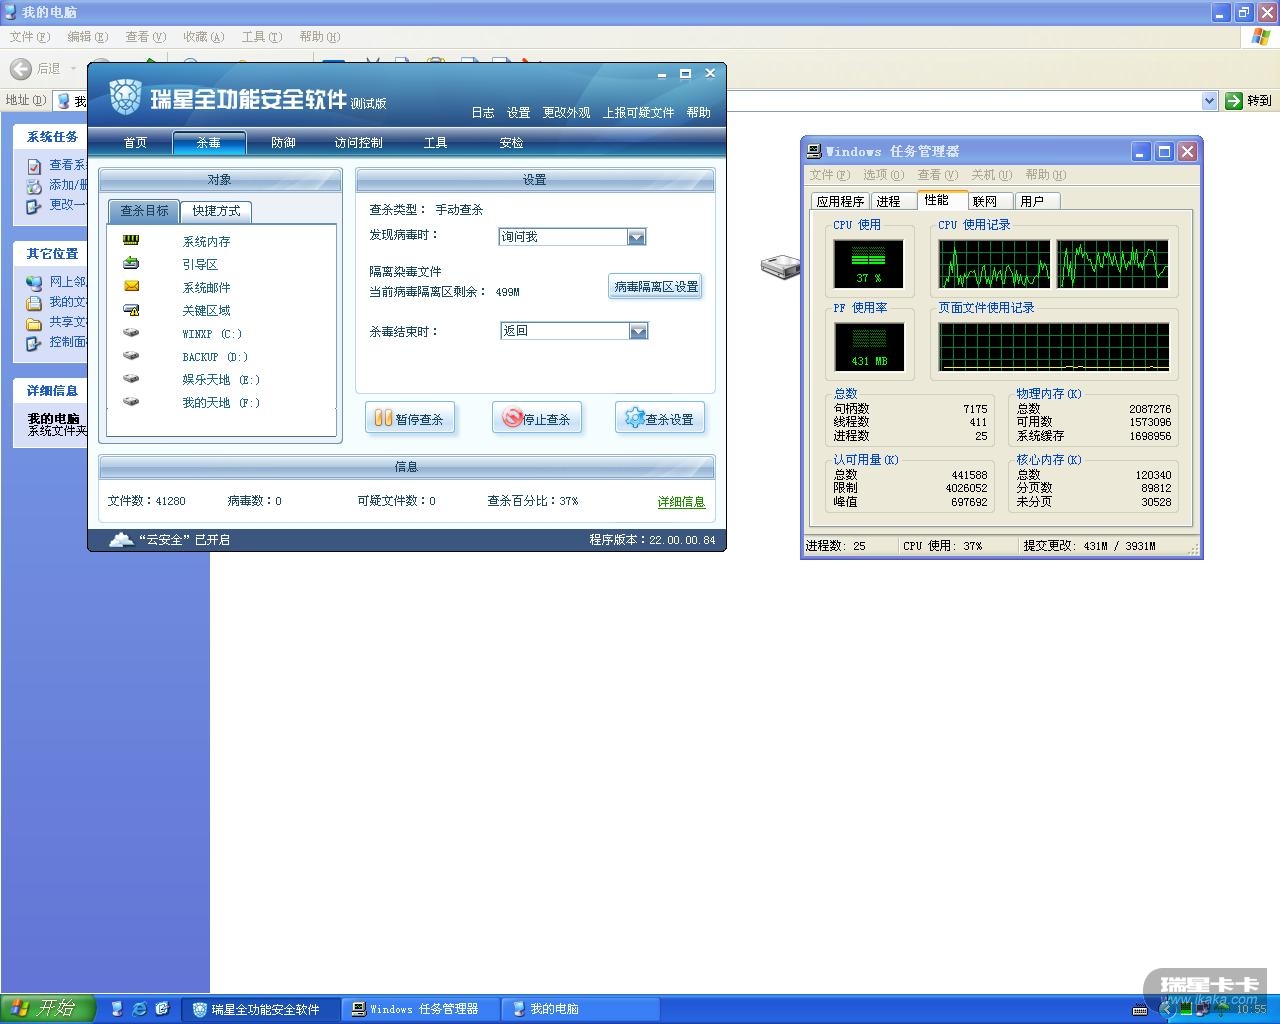Open the 日志 link in Rising header
Image resolution: width=1280 pixels, height=1024 pixels.
tap(483, 112)
